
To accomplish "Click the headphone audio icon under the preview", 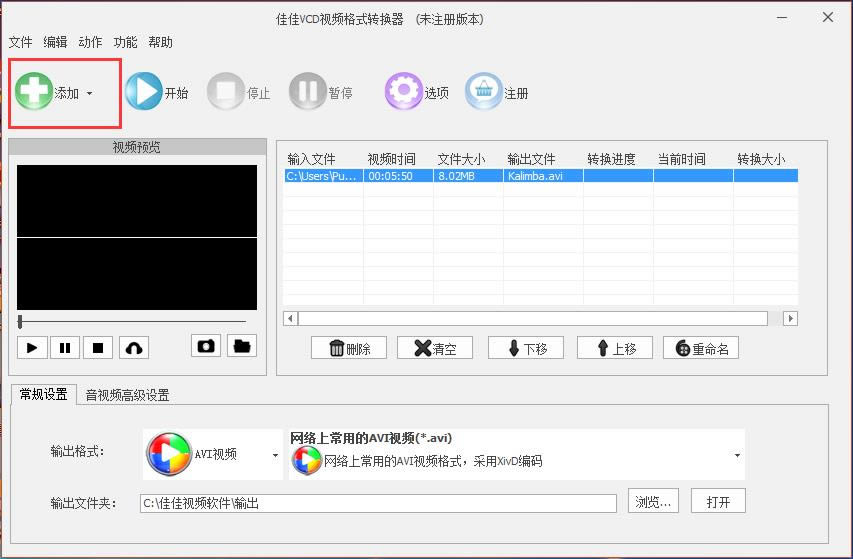I will click(134, 347).
